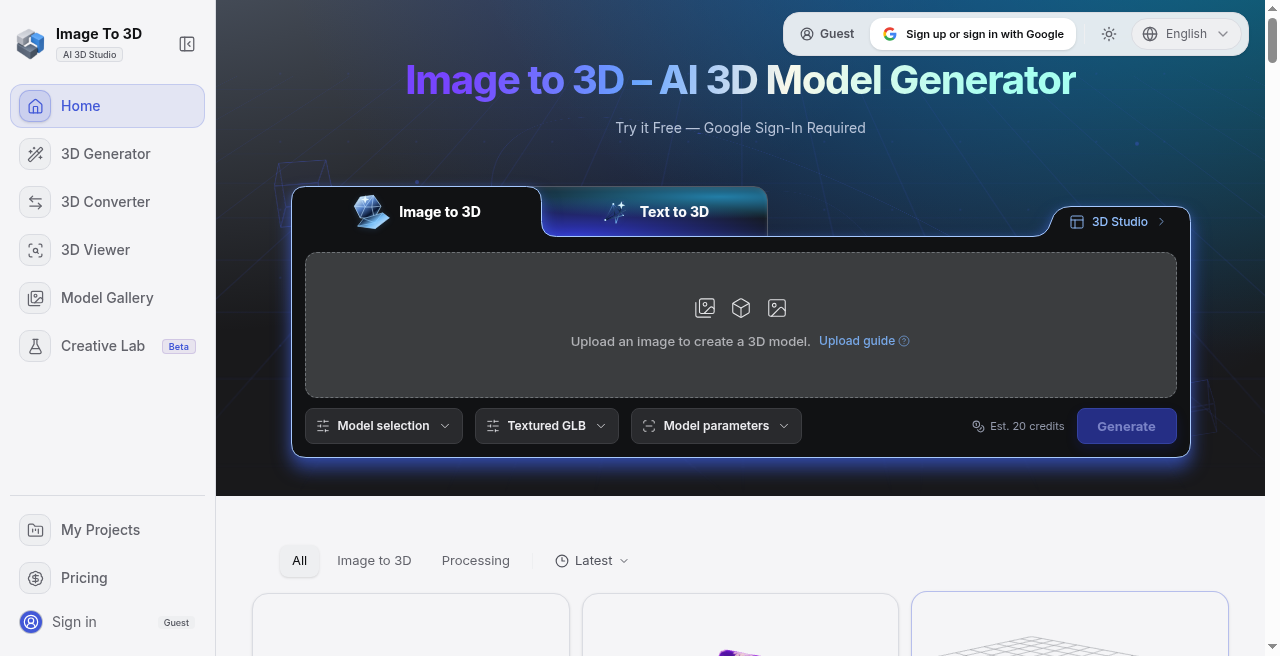Open the 3D Studio button
Viewport: 1280px width, 656px height.
click(x=1118, y=222)
